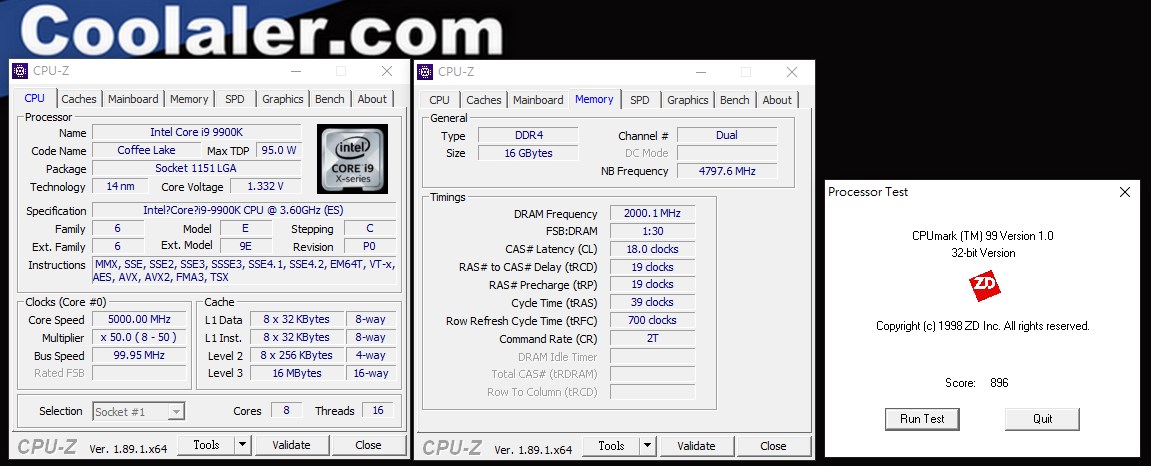Click CPU-Z app icon in right window title bar

tap(425, 72)
